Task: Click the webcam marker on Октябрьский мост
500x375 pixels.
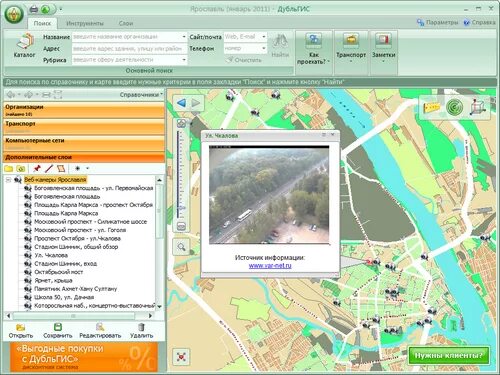Action: point(424,257)
